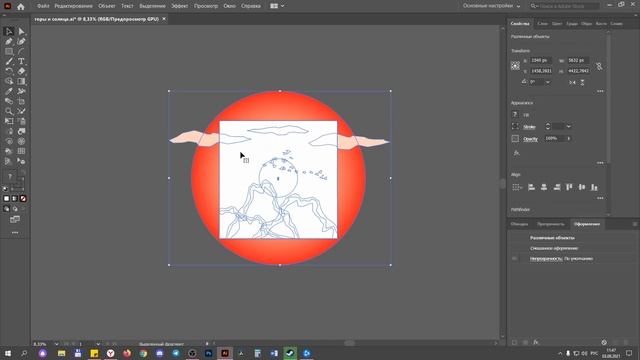Click the horizontal align left icon
Viewport: 640px width, 360px height.
click(531, 187)
